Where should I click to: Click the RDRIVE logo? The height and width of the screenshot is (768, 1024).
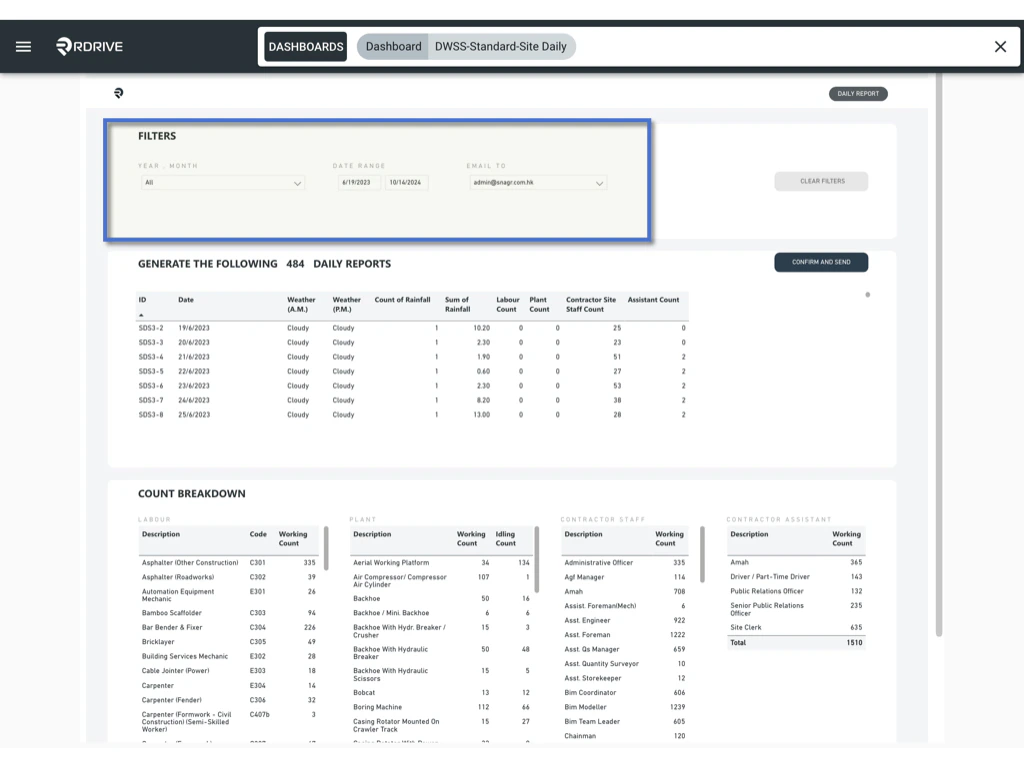click(x=87, y=46)
